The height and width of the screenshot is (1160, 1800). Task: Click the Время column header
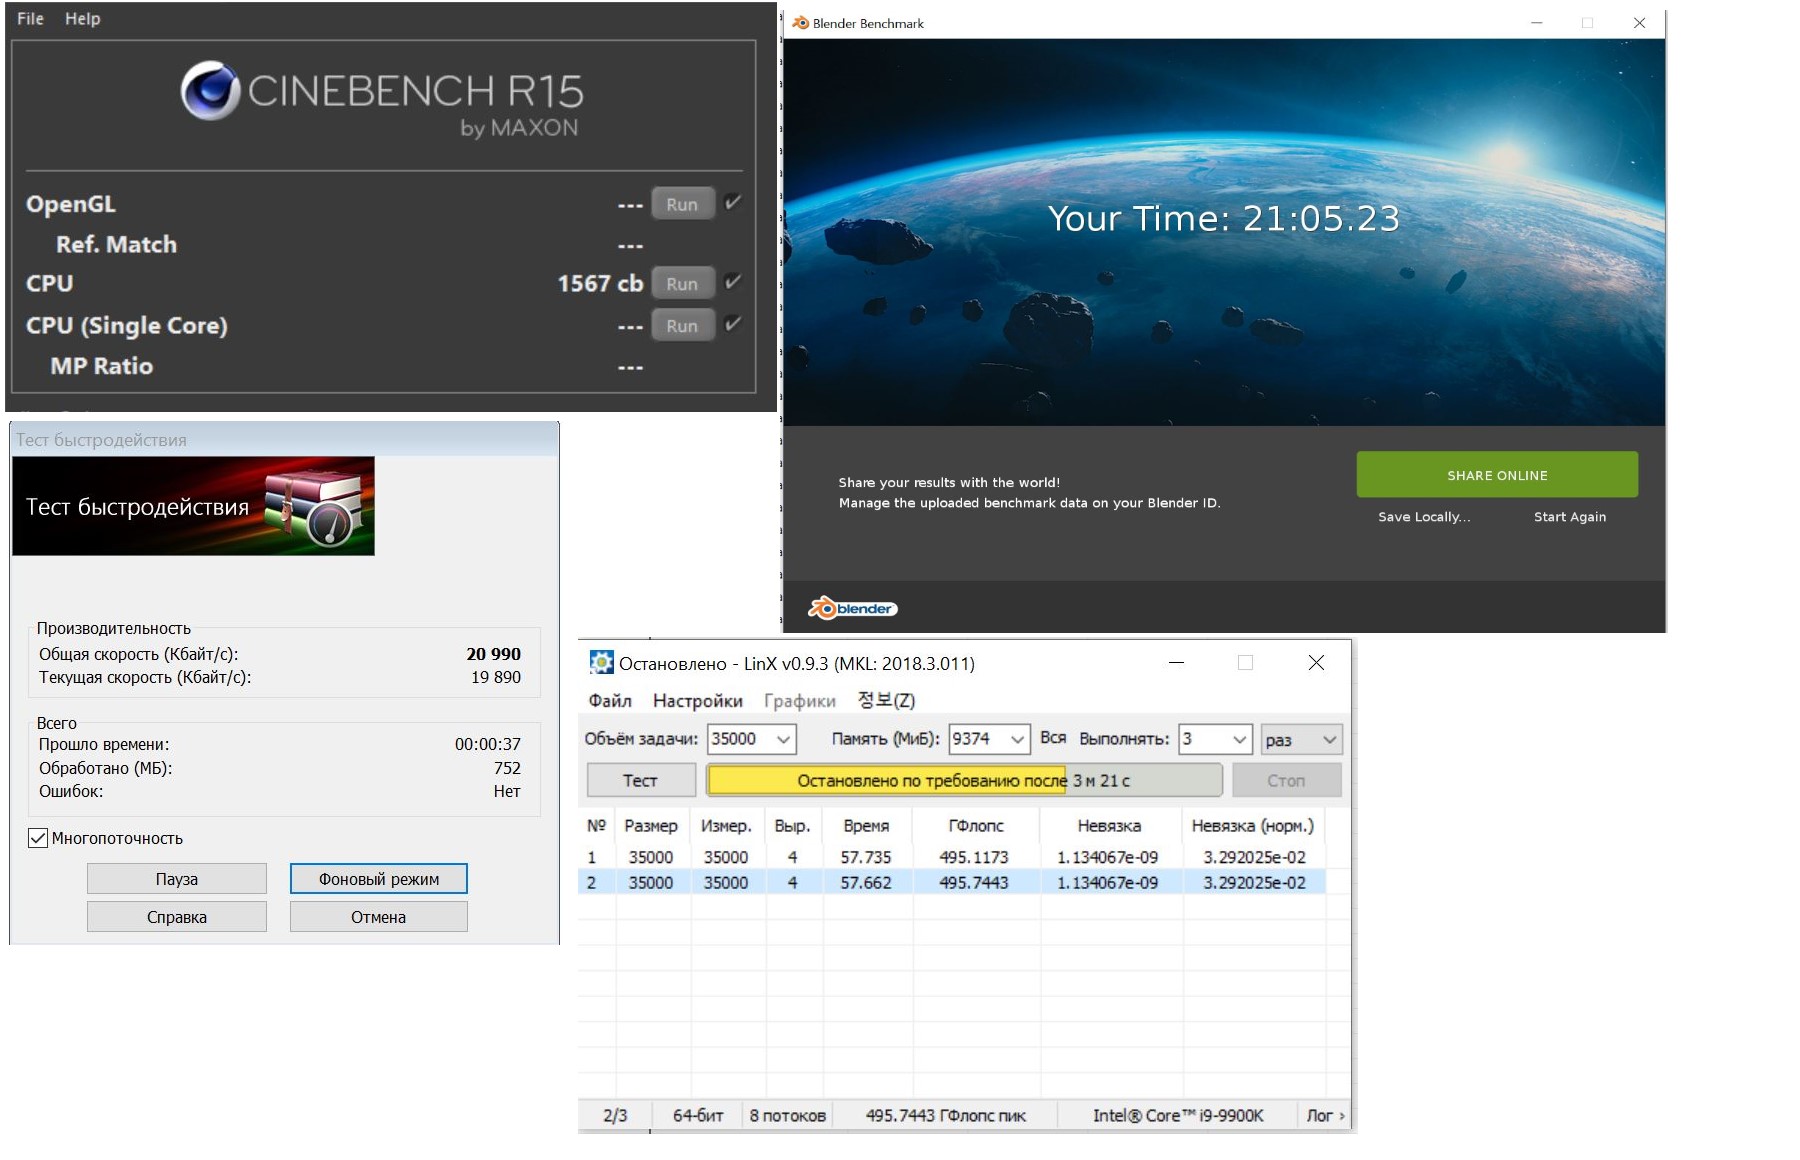[866, 825]
